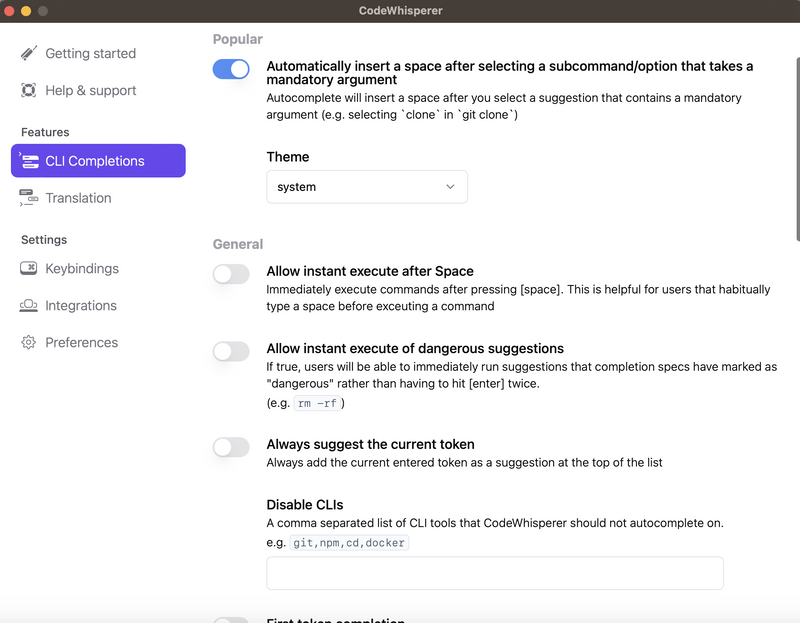Click the Theme label

click(288, 157)
